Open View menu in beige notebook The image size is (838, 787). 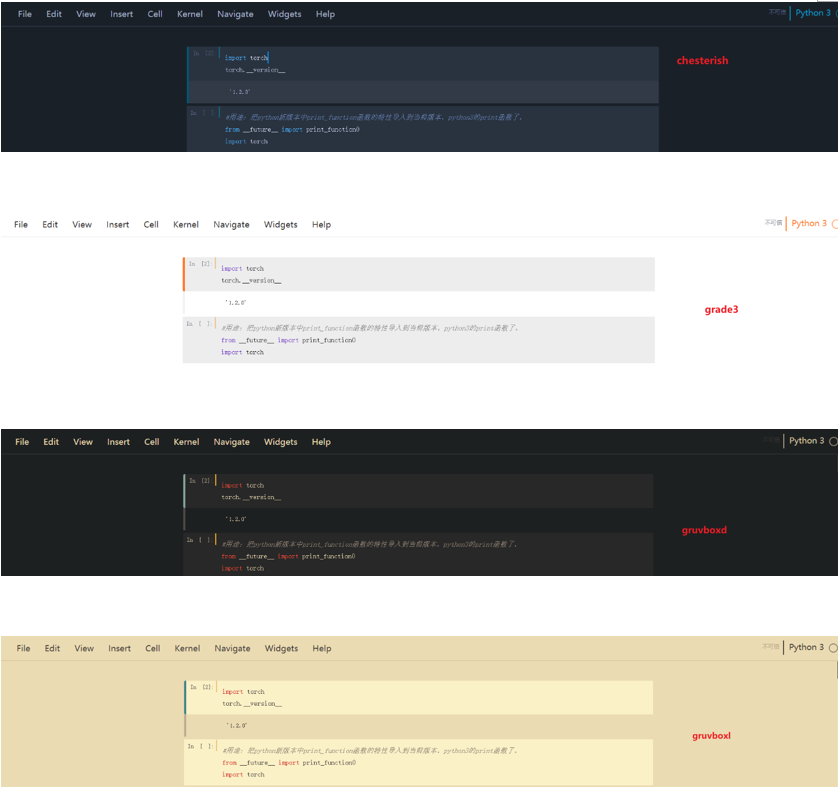tap(84, 648)
